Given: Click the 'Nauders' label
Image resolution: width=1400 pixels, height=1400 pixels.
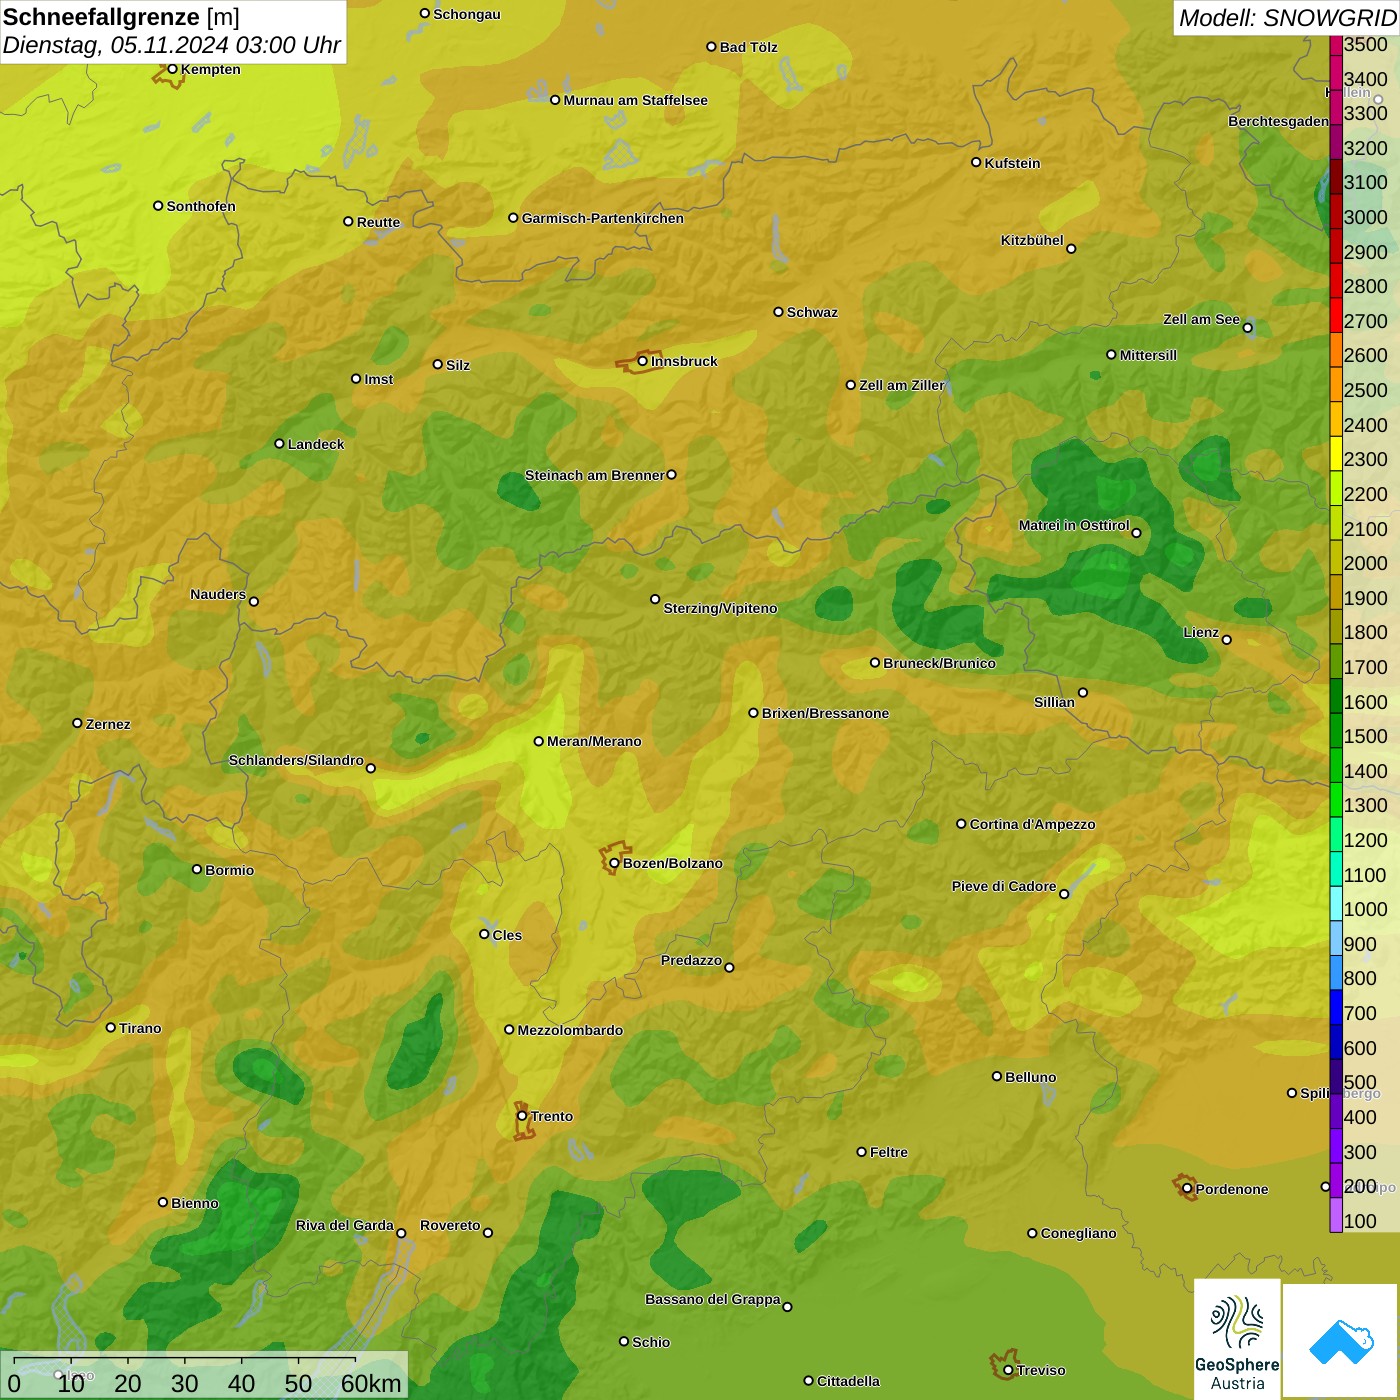Looking at the screenshot, I should [x=218, y=594].
